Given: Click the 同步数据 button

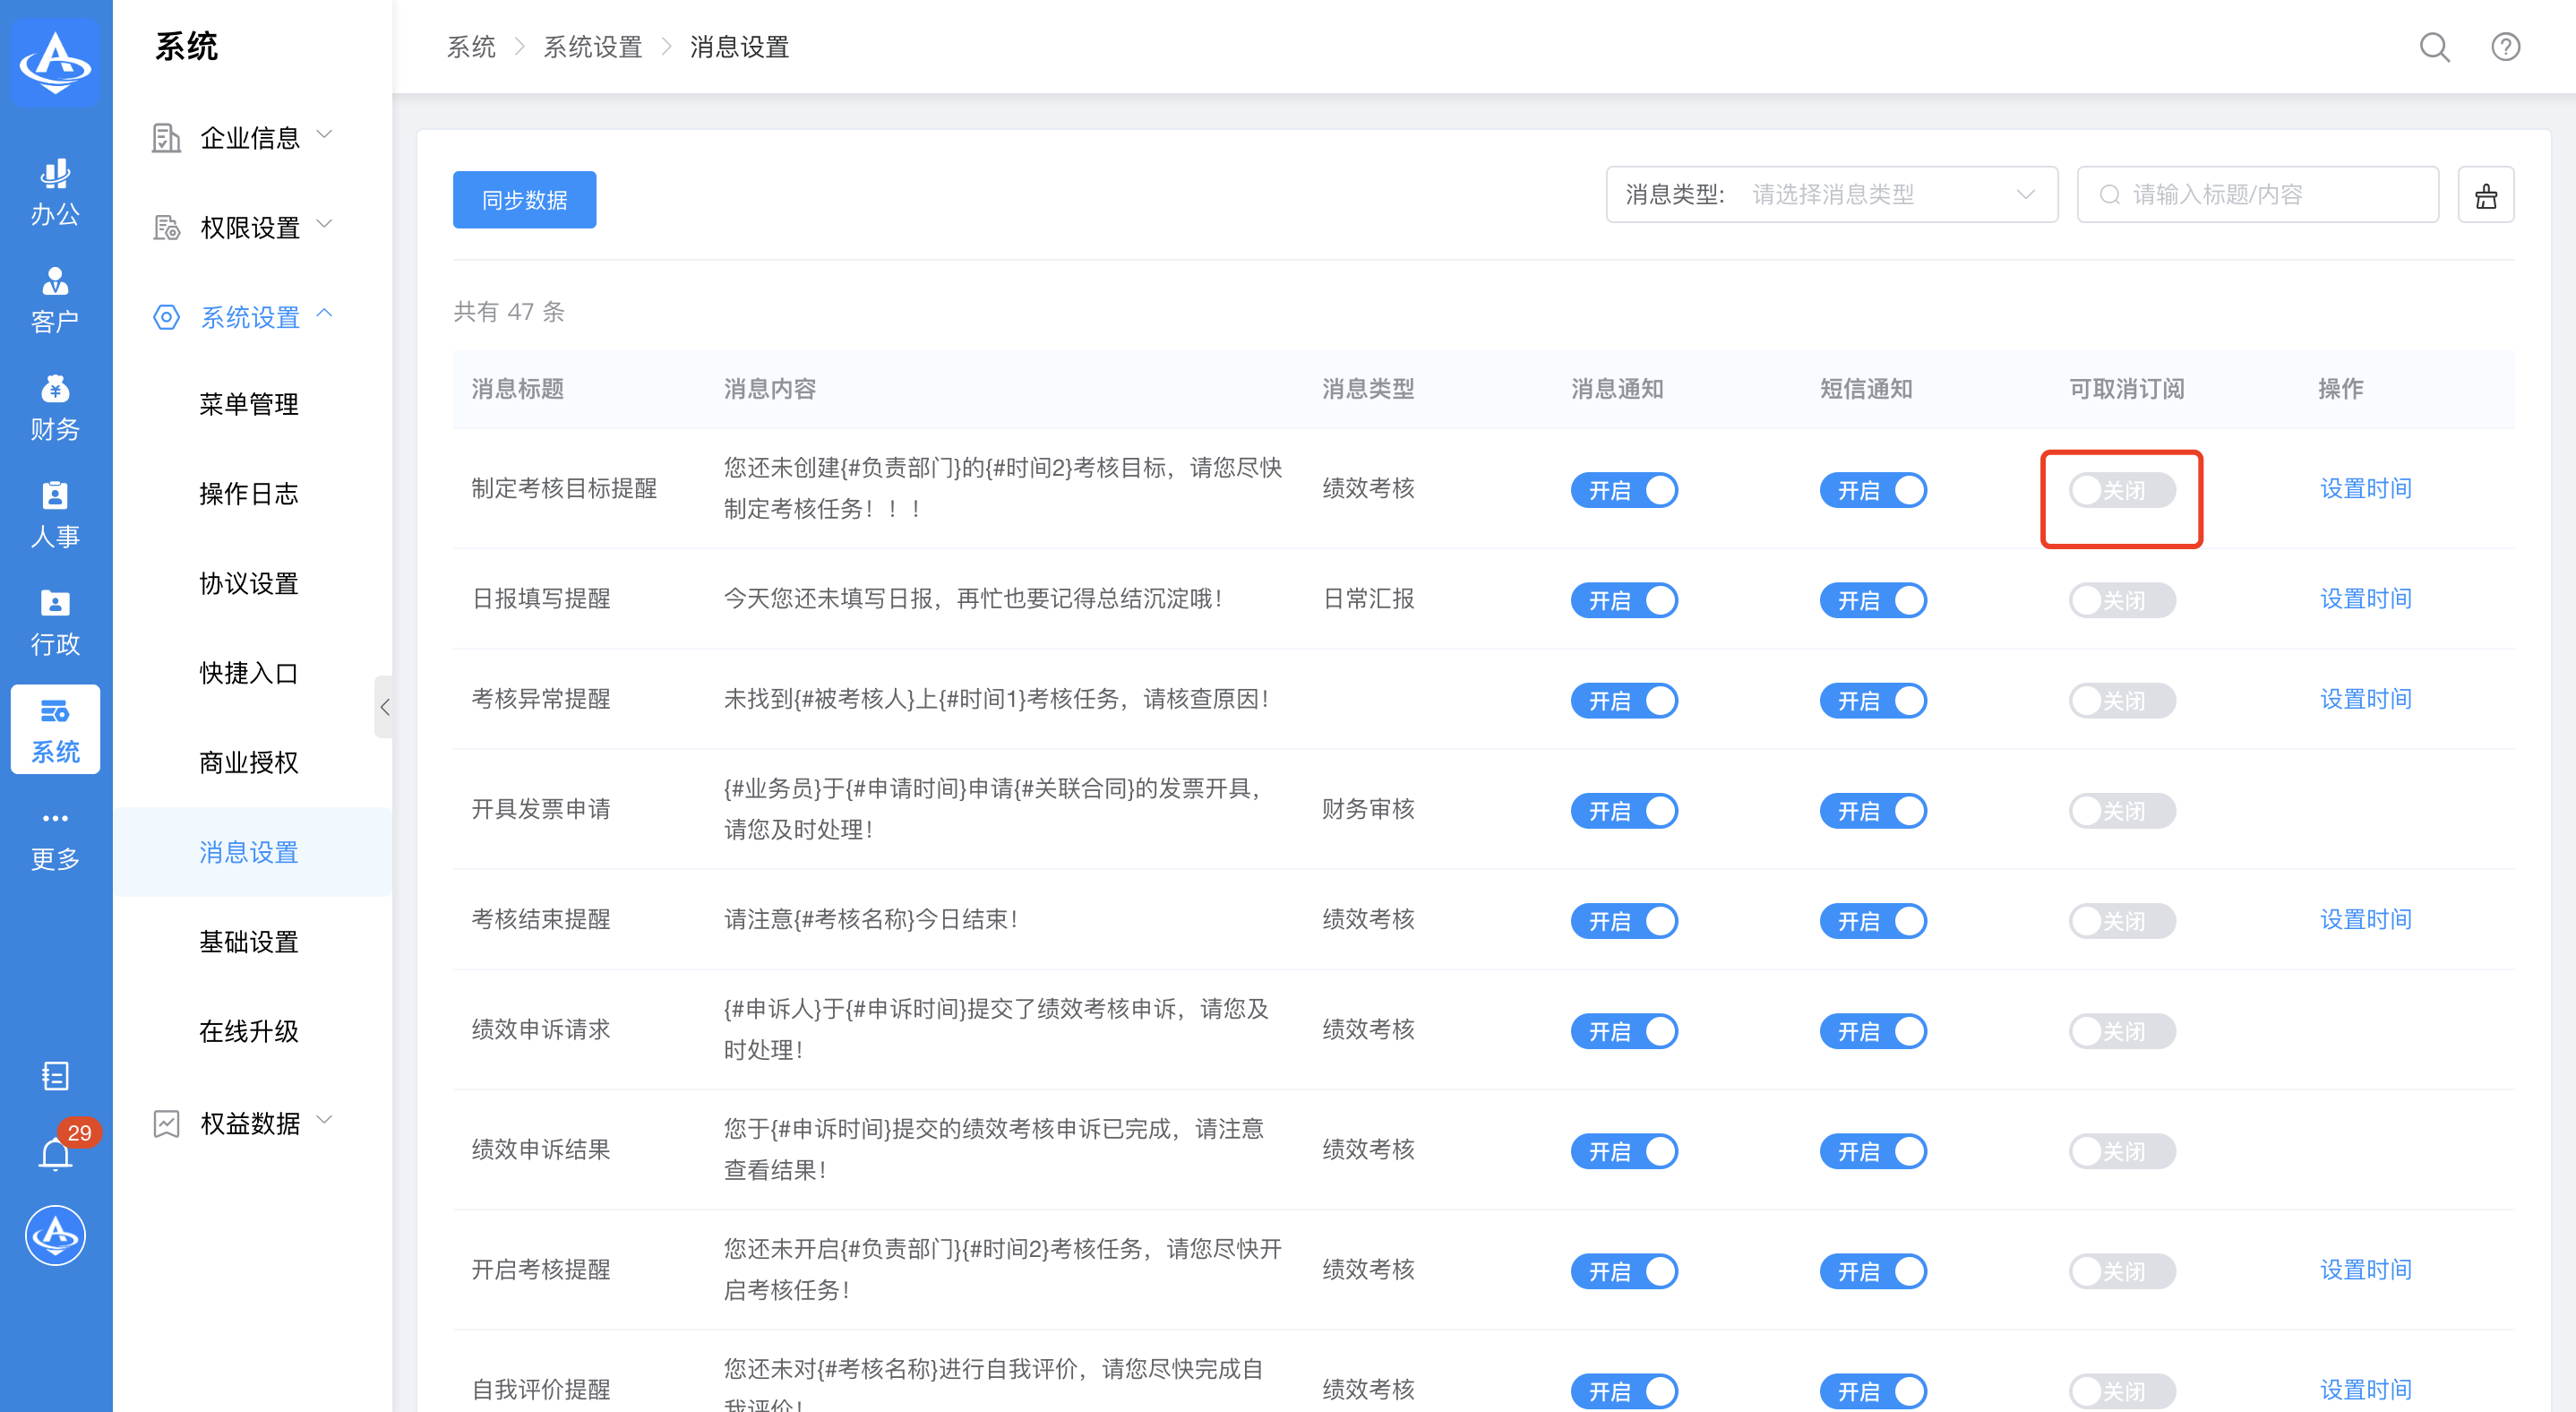Looking at the screenshot, I should (524, 200).
